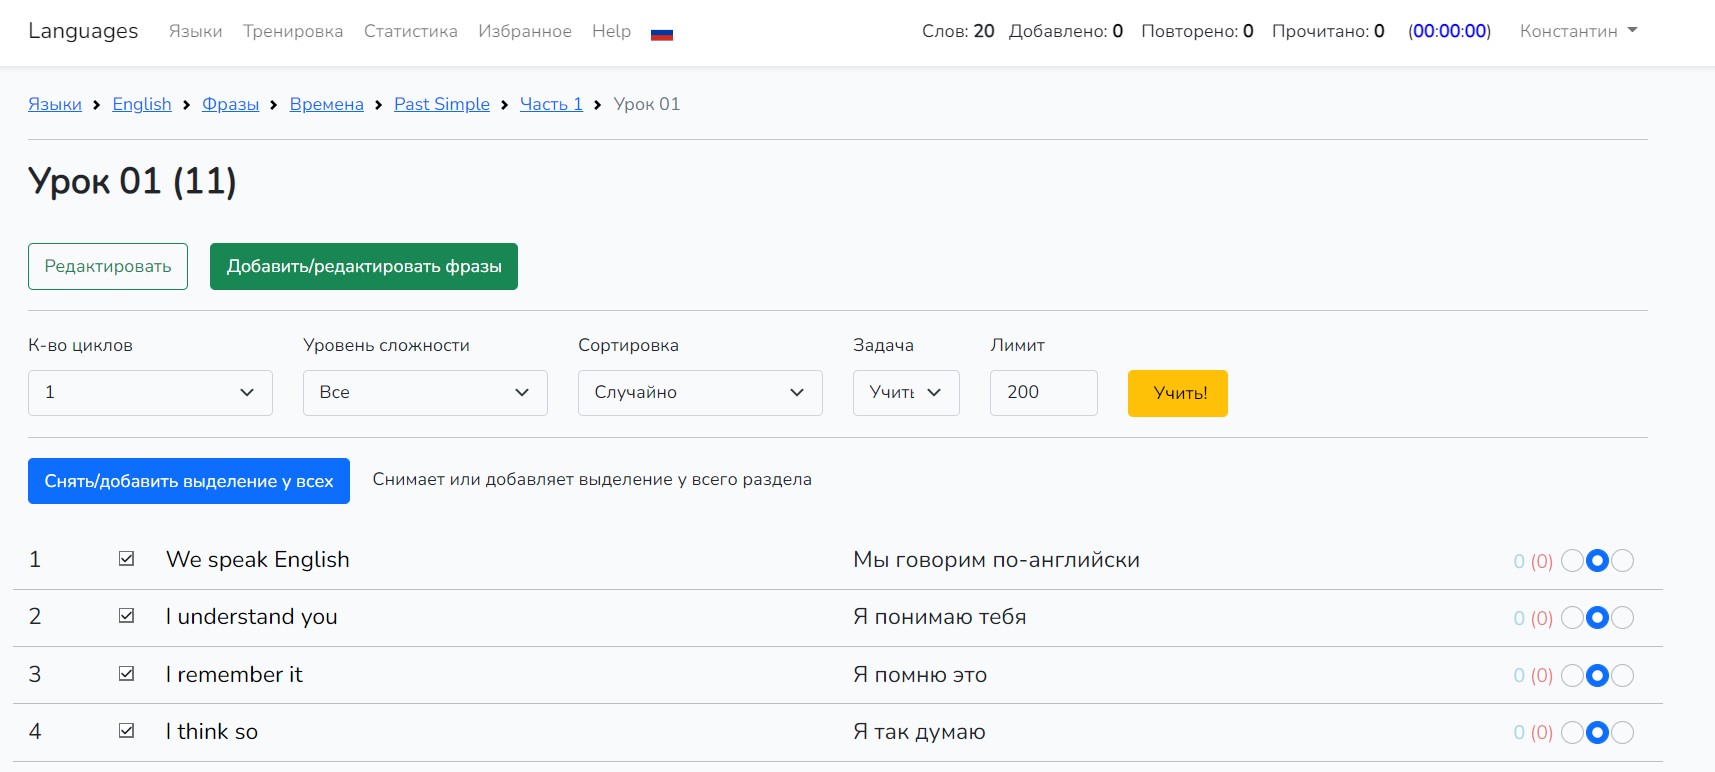Choose the middle radio button for 'I remember it'
This screenshot has height=772, width=1715.
[x=1597, y=676]
